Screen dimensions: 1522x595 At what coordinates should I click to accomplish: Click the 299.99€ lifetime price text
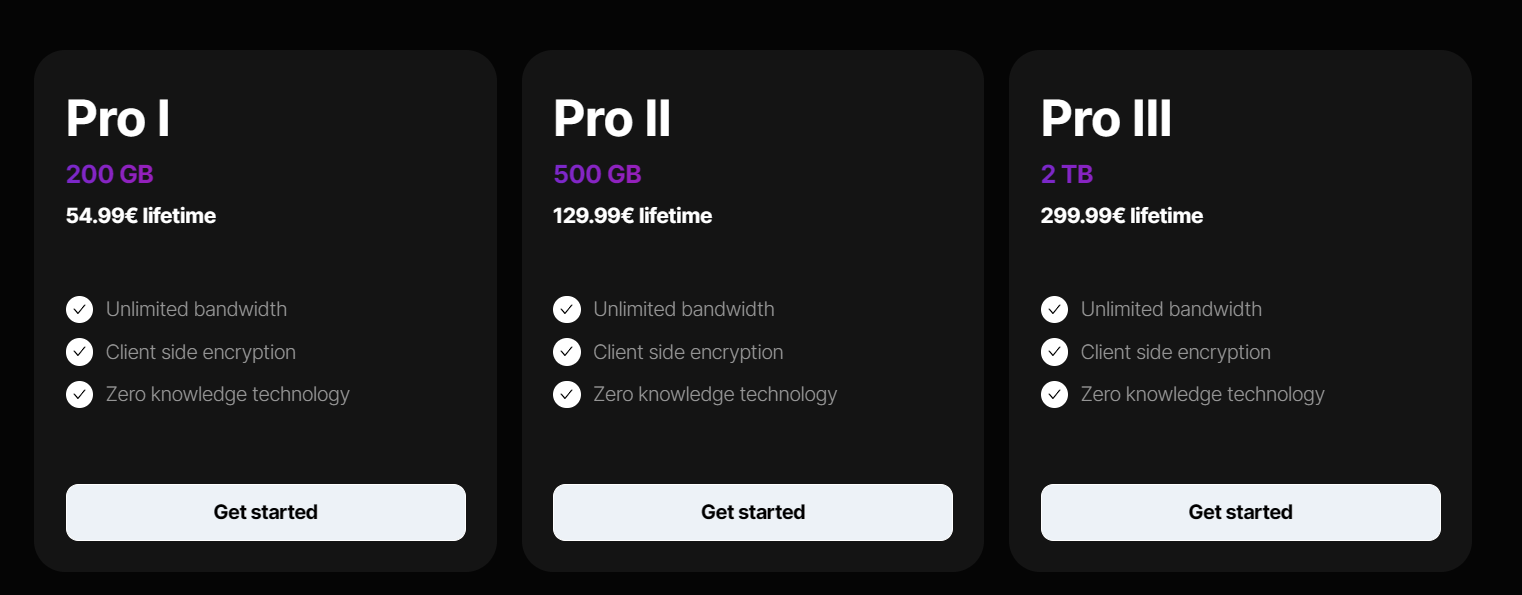click(x=1121, y=215)
